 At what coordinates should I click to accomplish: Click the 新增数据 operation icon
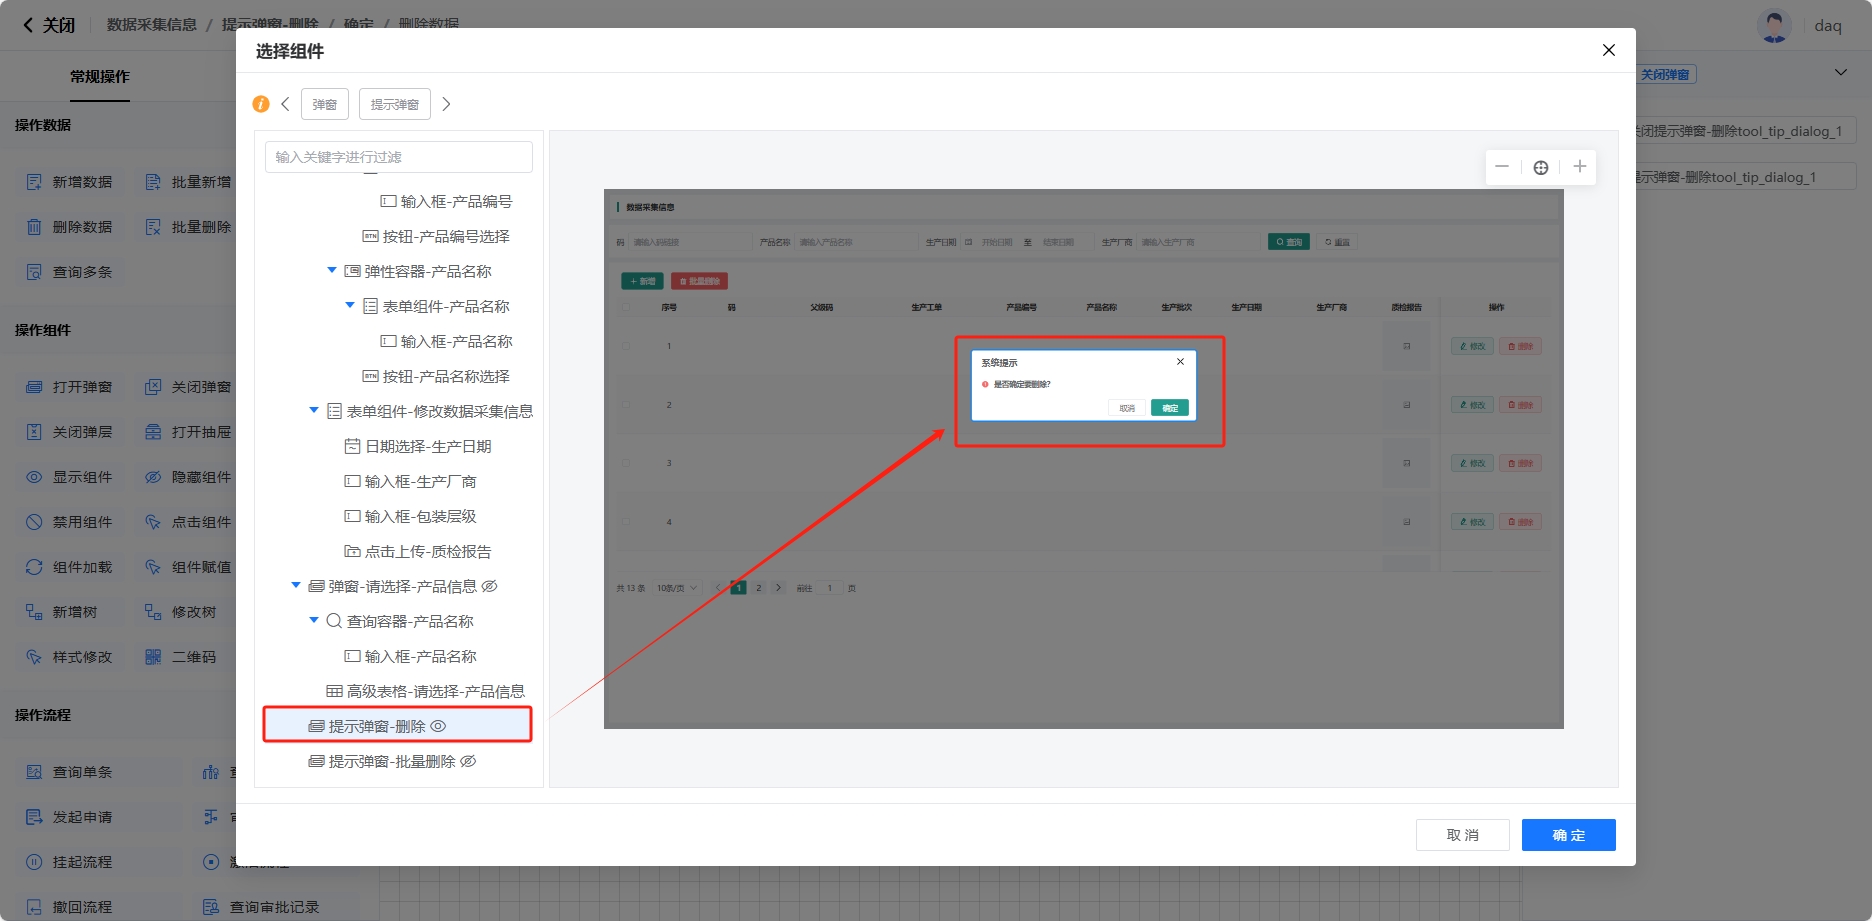tap(34, 182)
